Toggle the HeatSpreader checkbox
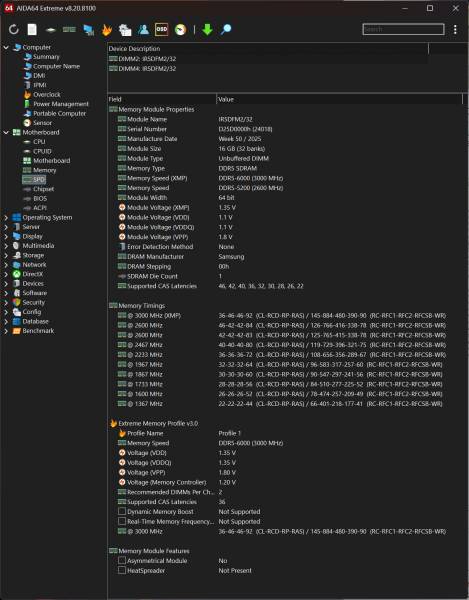The height and width of the screenshot is (600, 469). (122, 570)
